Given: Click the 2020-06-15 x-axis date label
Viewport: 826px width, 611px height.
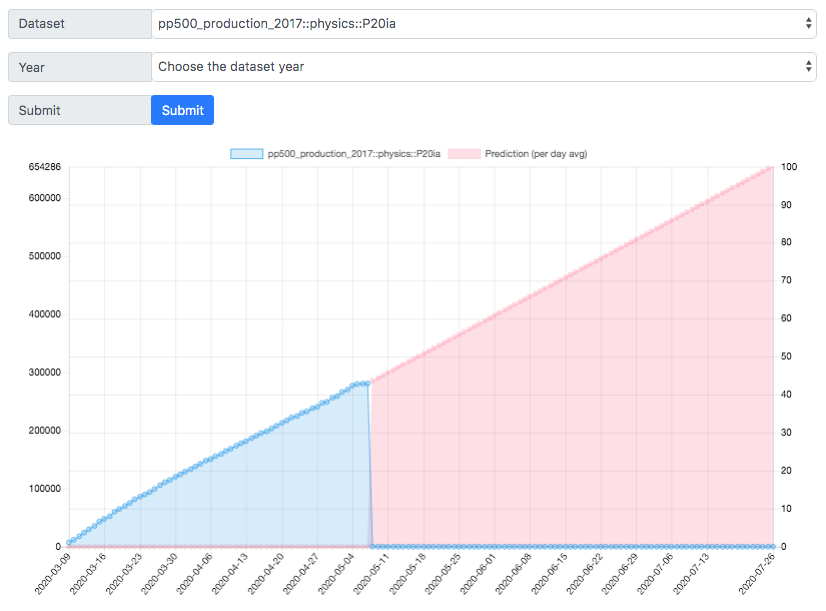Looking at the screenshot, I should [x=550, y=573].
